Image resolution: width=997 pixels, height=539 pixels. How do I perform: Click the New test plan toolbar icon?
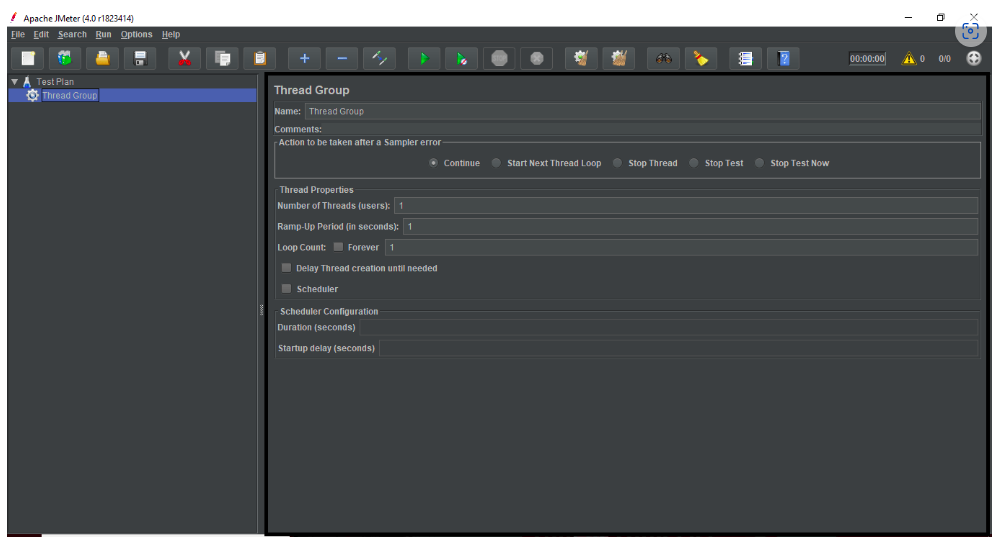pos(27,59)
